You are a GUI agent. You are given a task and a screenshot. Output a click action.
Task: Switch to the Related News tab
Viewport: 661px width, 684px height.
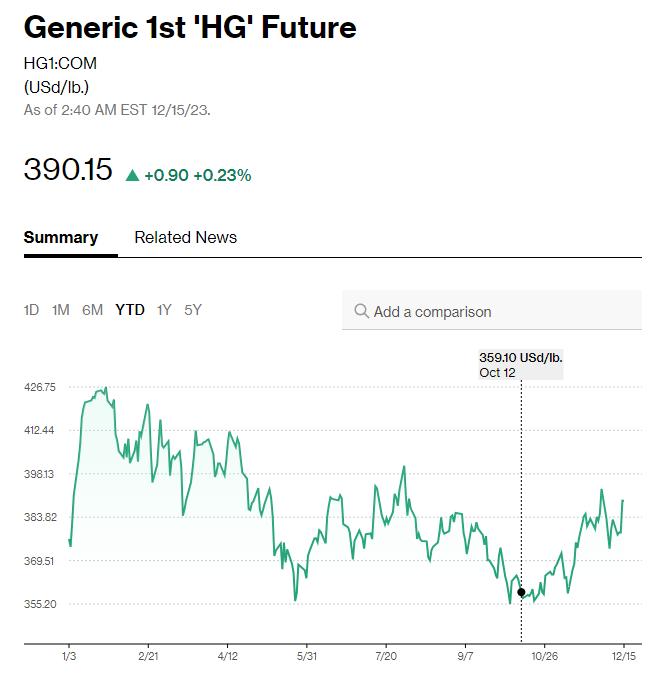tap(186, 237)
